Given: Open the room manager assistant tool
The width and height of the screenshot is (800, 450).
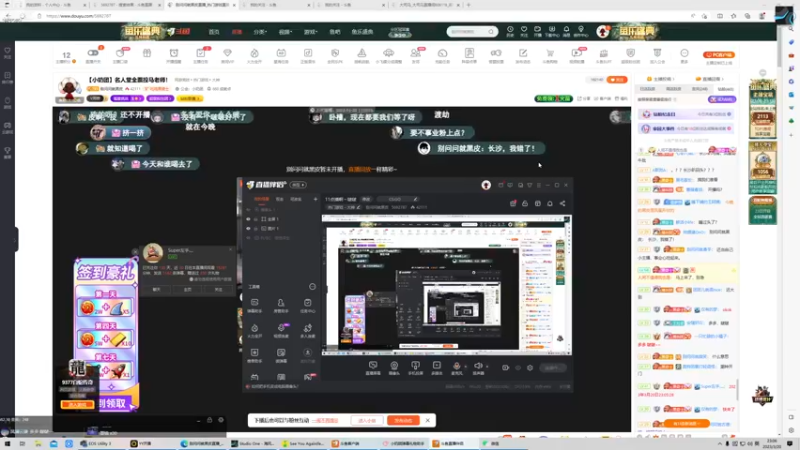Looking at the screenshot, I should 281,305.
